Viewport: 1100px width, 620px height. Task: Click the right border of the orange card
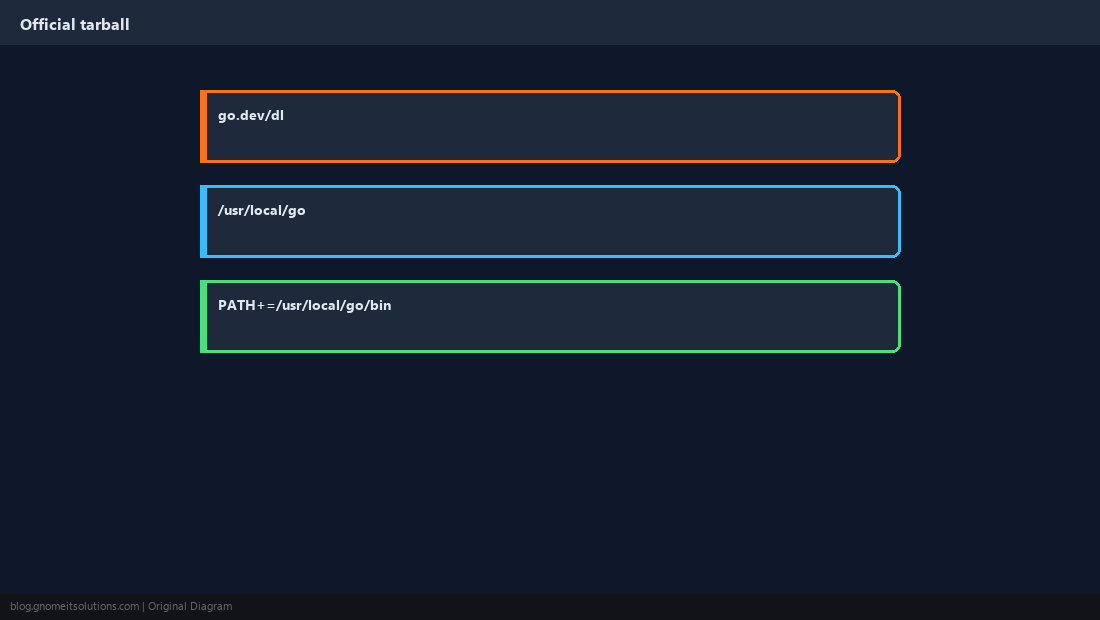(x=899, y=126)
